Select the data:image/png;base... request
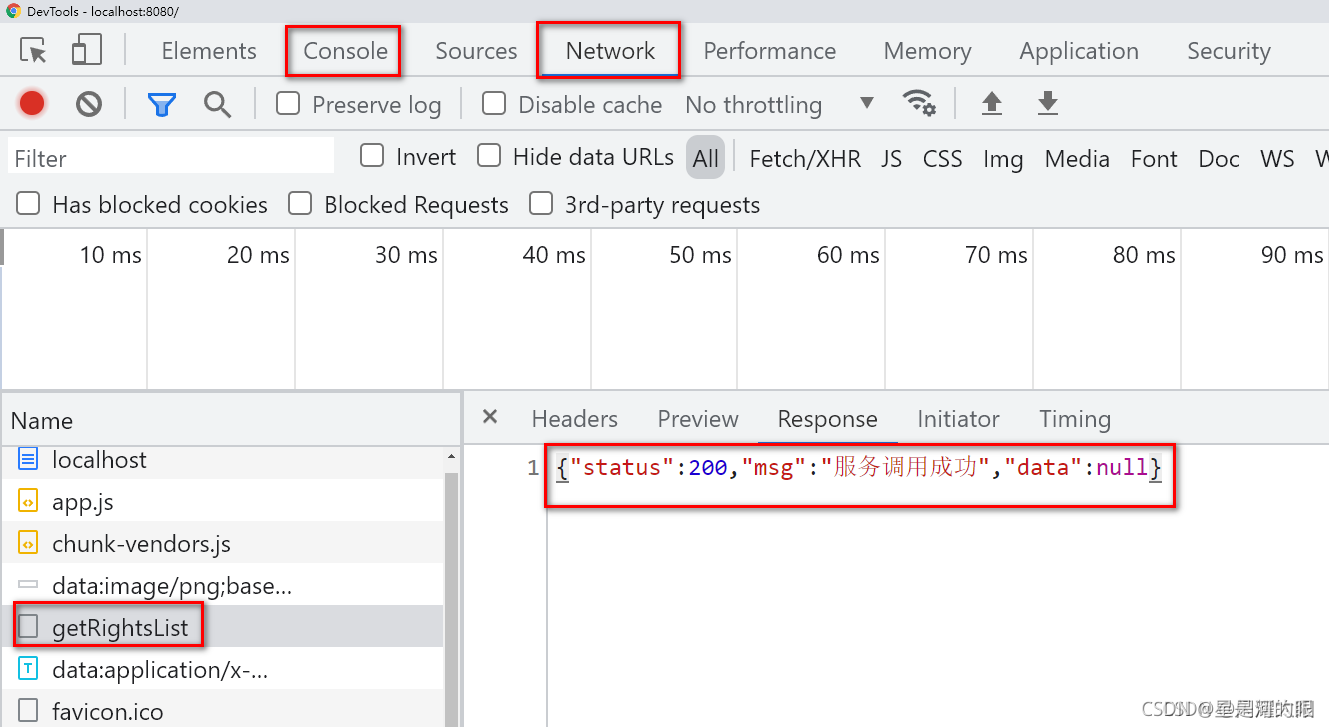The width and height of the screenshot is (1329, 727). (222, 586)
